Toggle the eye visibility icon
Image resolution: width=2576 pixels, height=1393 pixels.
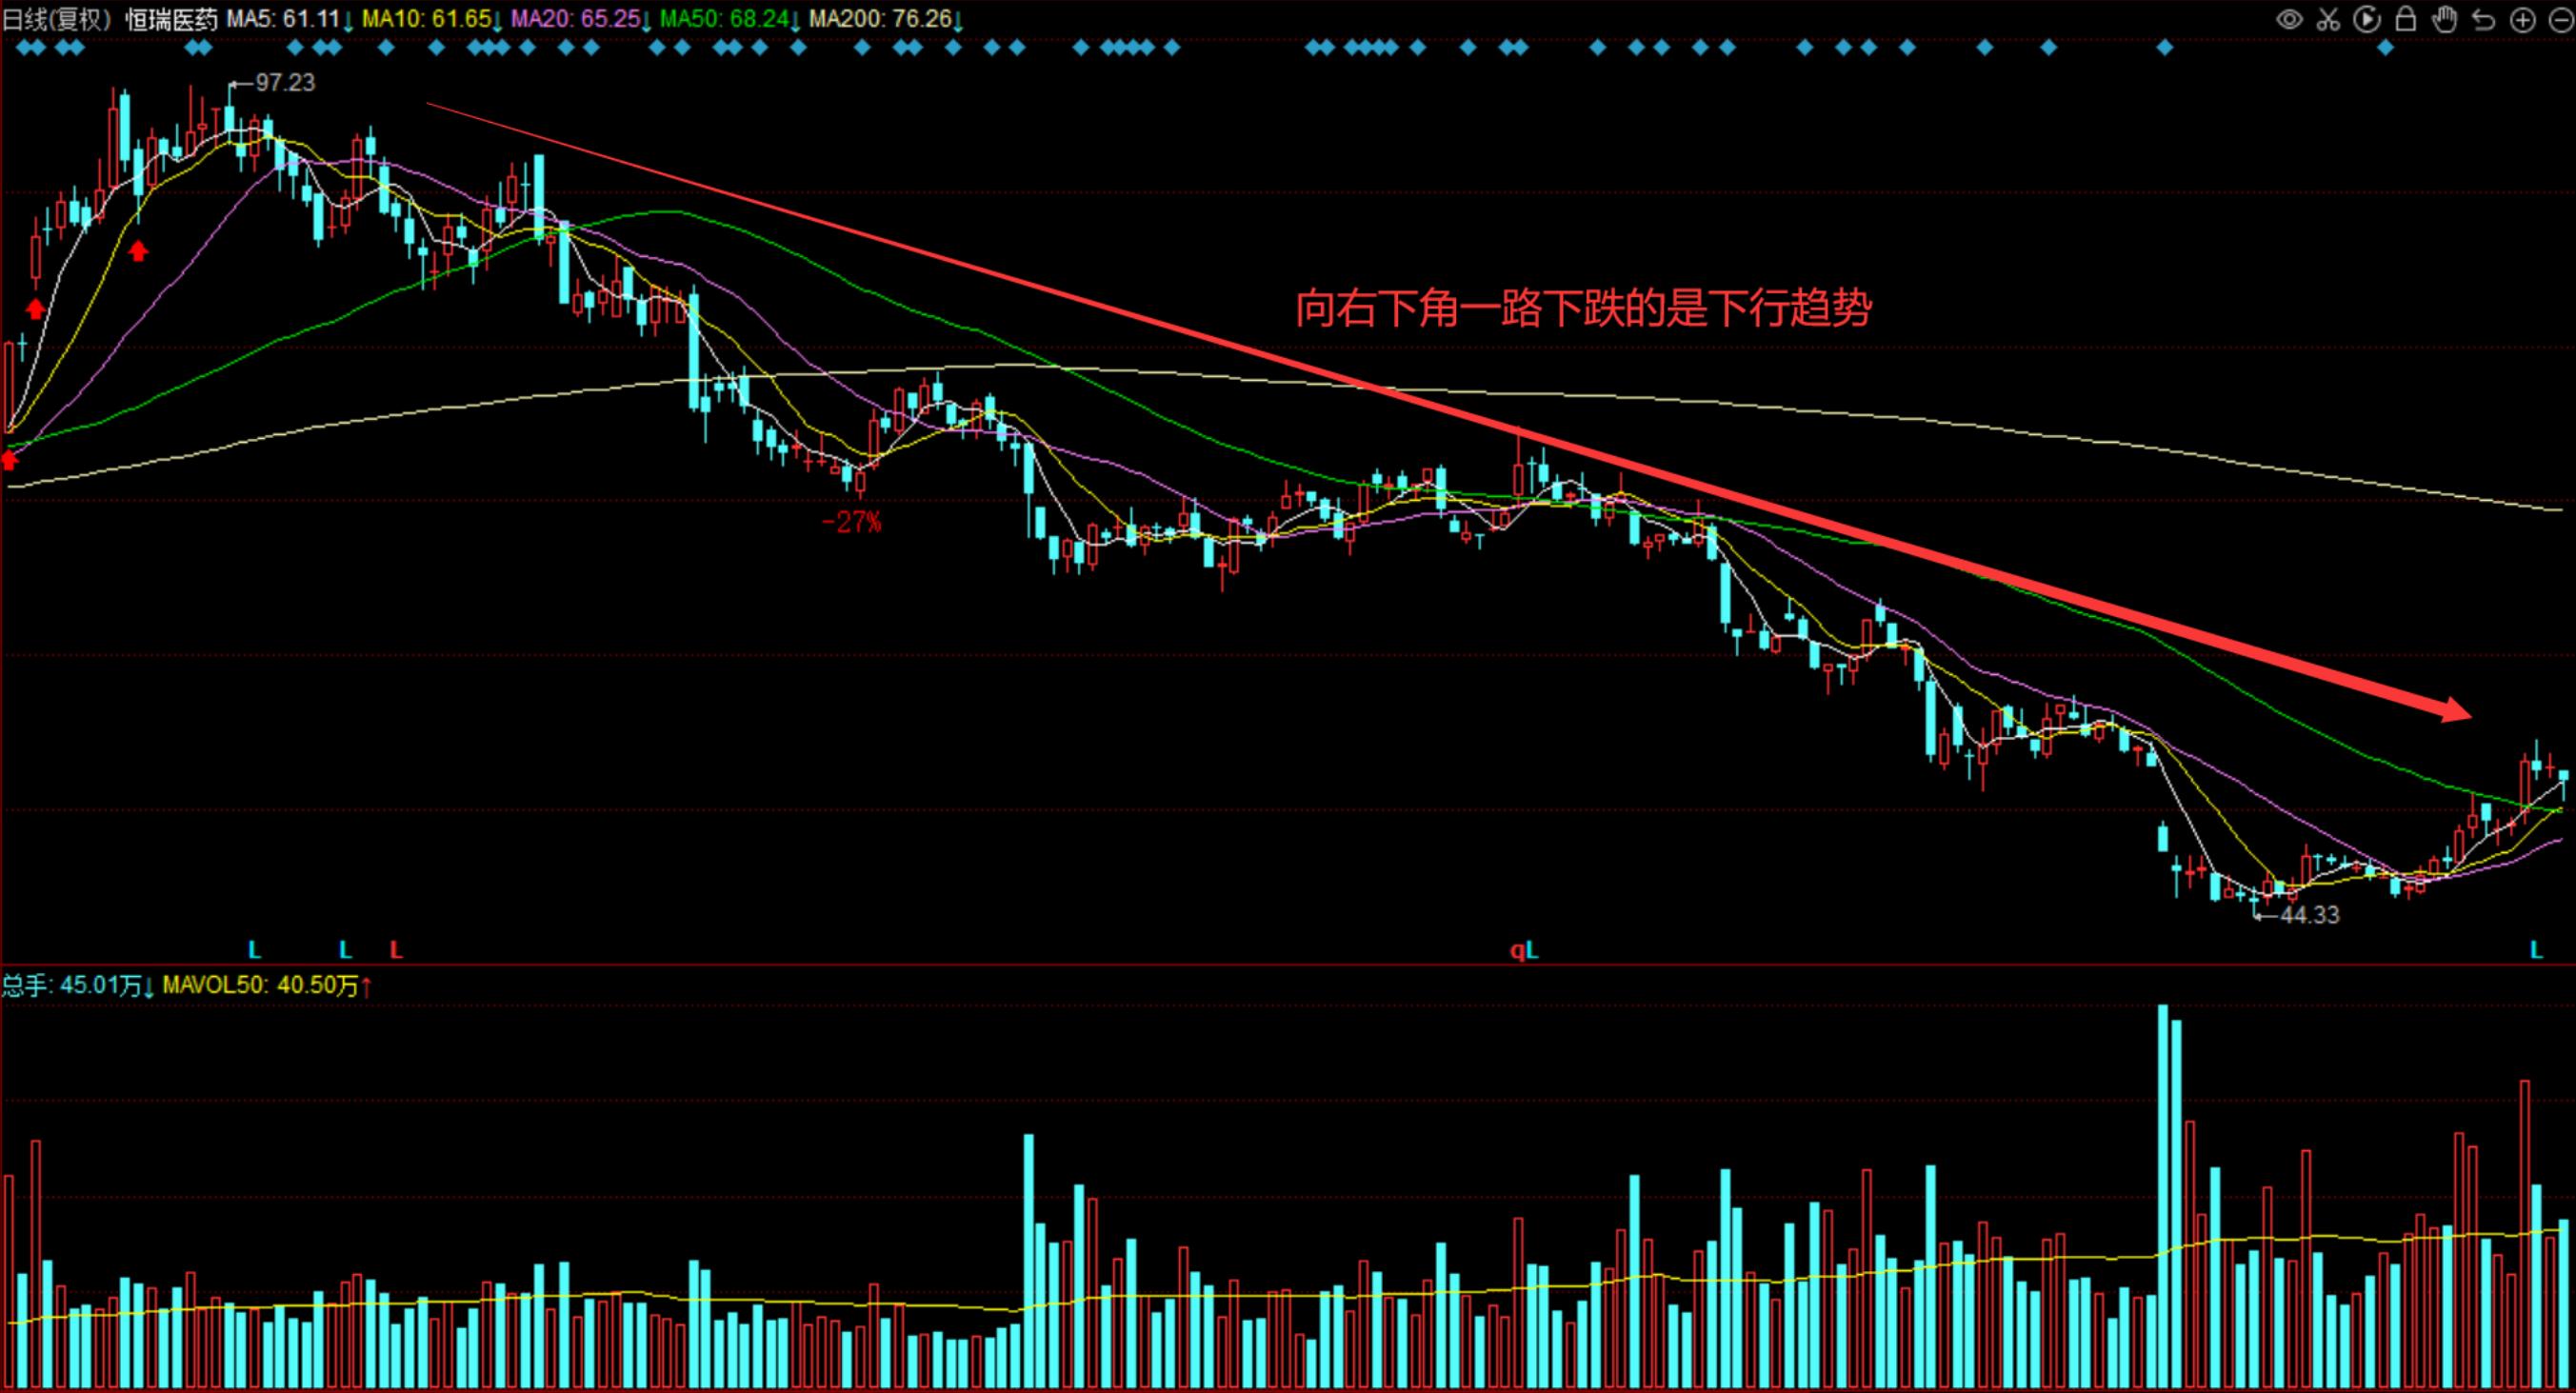point(2289,19)
